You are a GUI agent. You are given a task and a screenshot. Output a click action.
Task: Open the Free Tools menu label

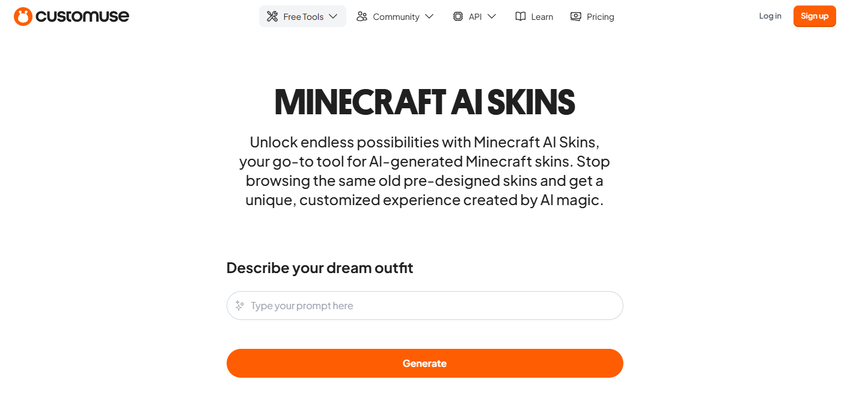(x=303, y=16)
